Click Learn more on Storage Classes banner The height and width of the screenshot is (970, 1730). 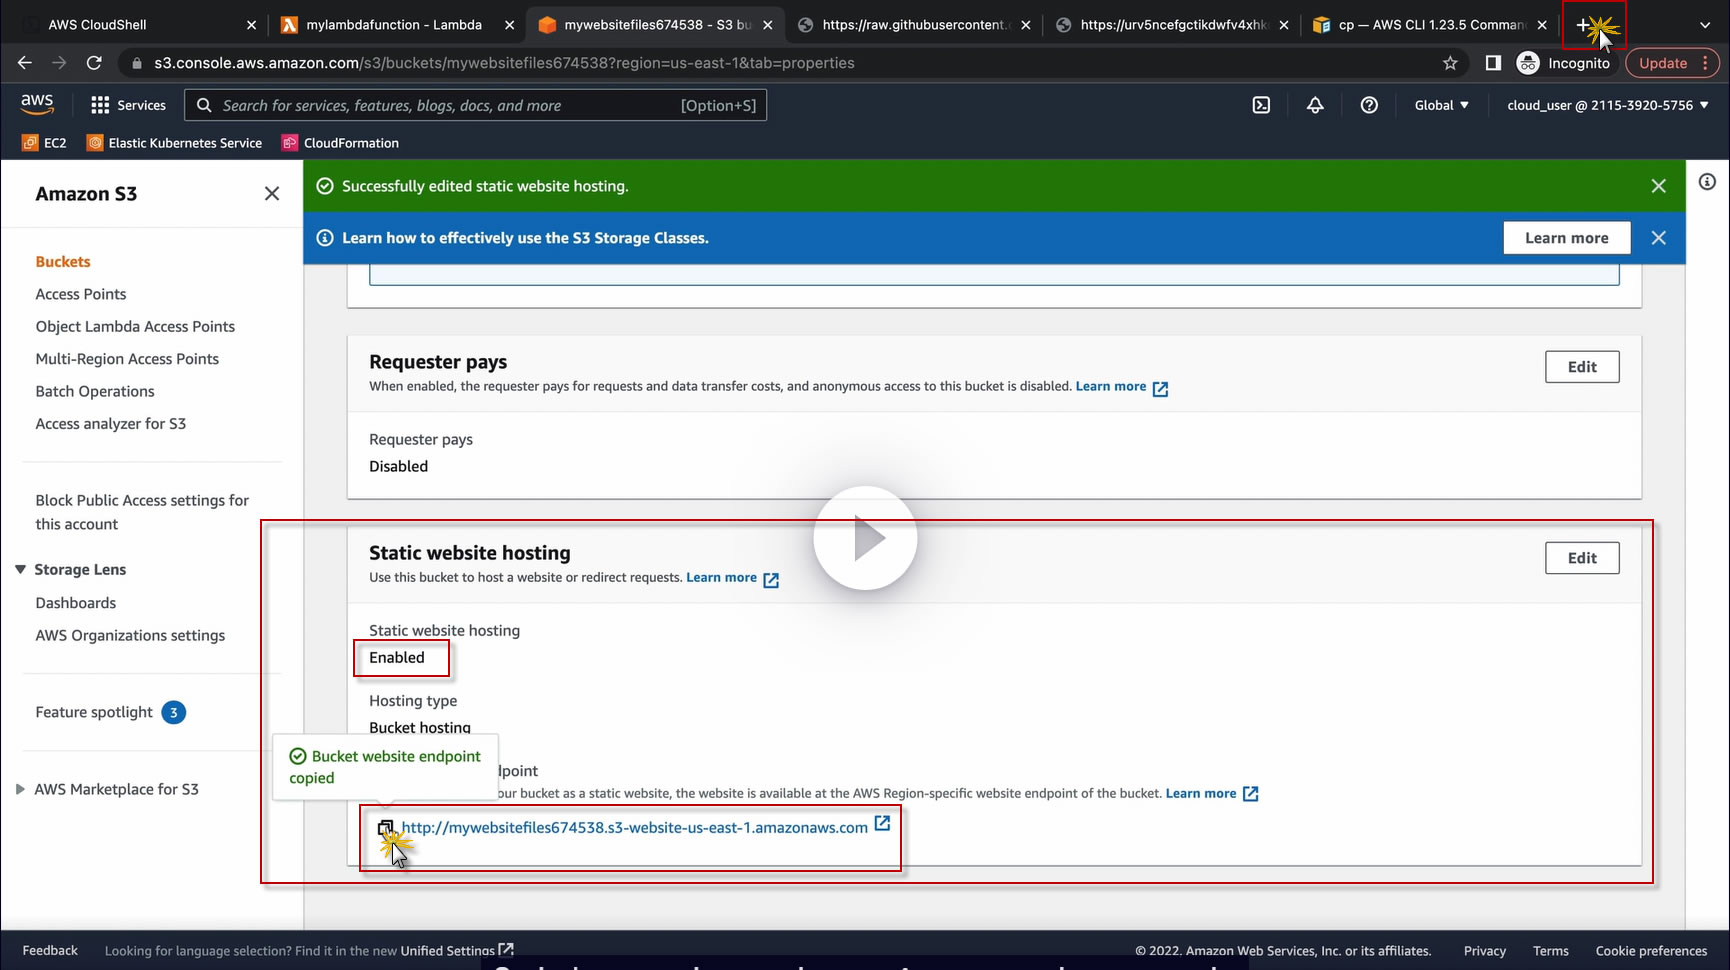point(1566,238)
